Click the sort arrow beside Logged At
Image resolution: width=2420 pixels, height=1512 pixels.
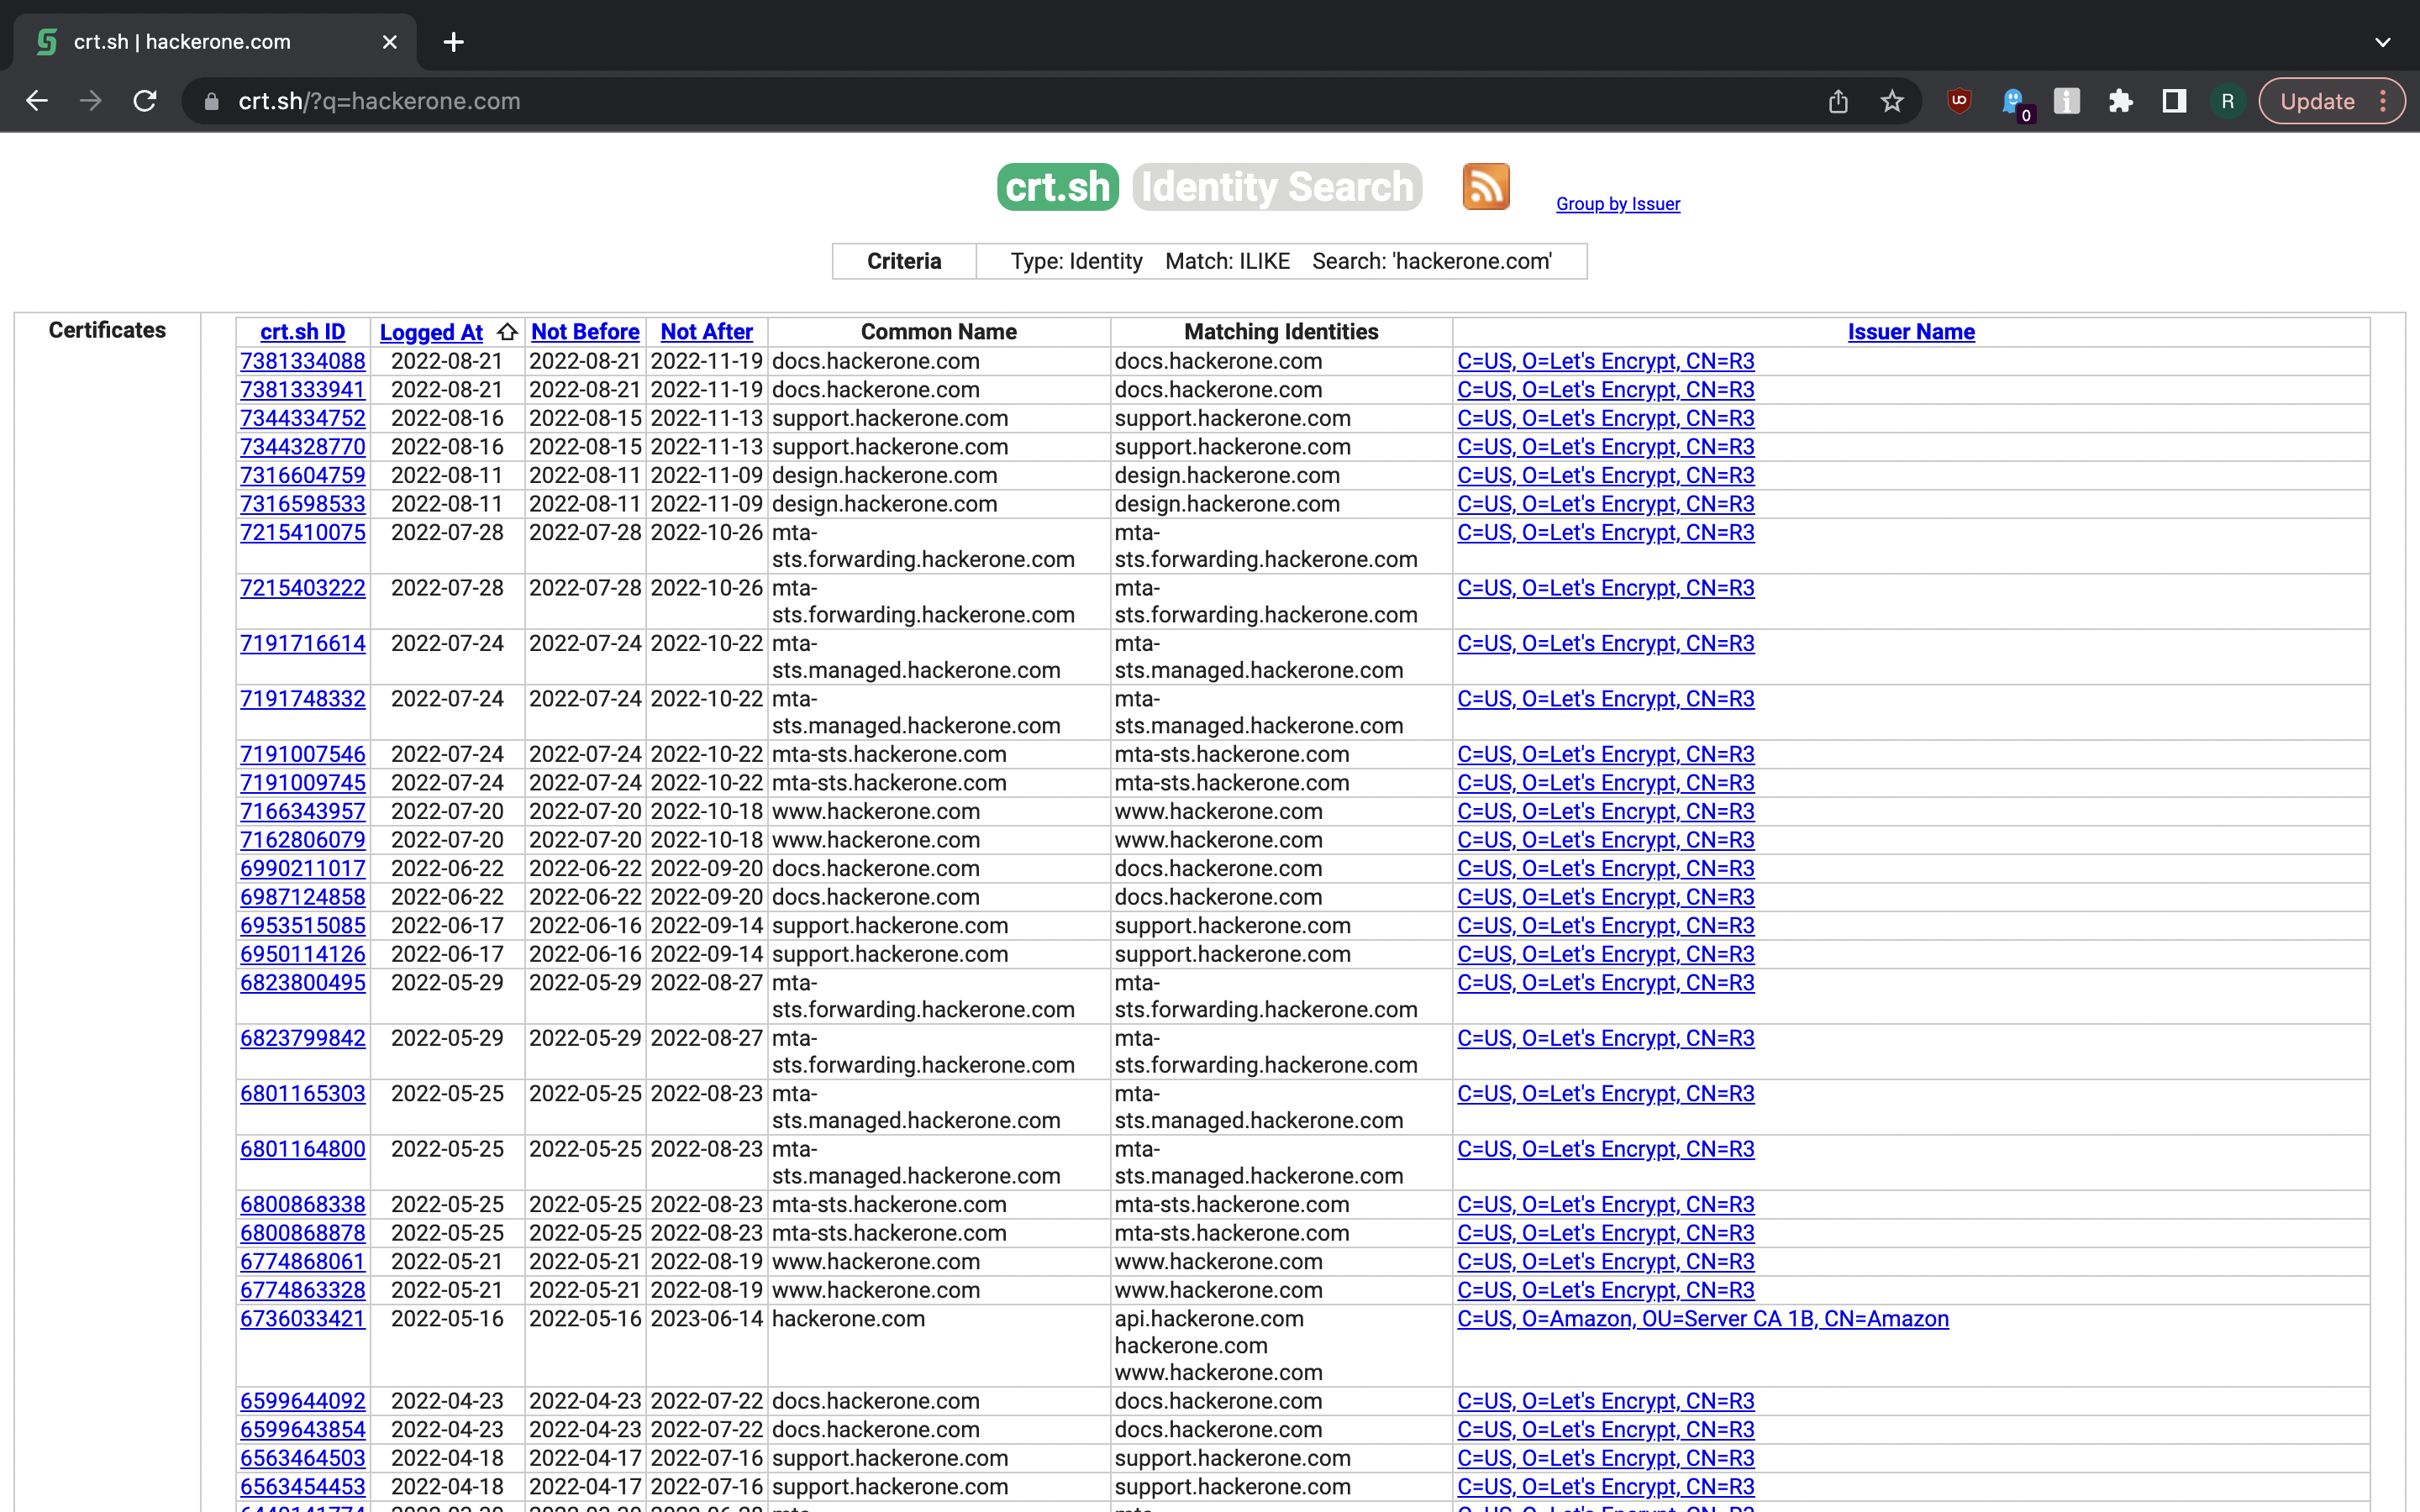pos(507,332)
